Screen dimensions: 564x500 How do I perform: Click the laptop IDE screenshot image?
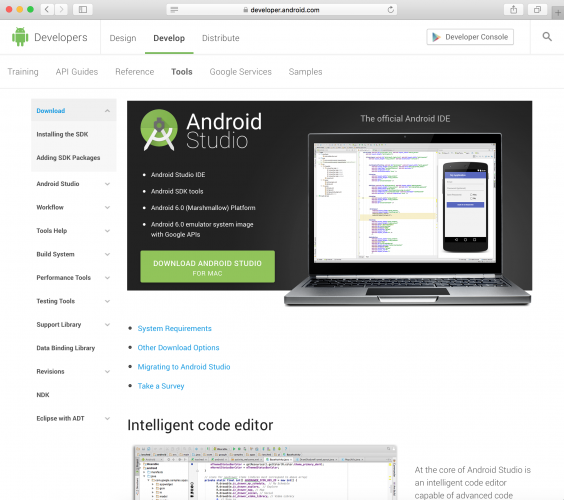407,219
